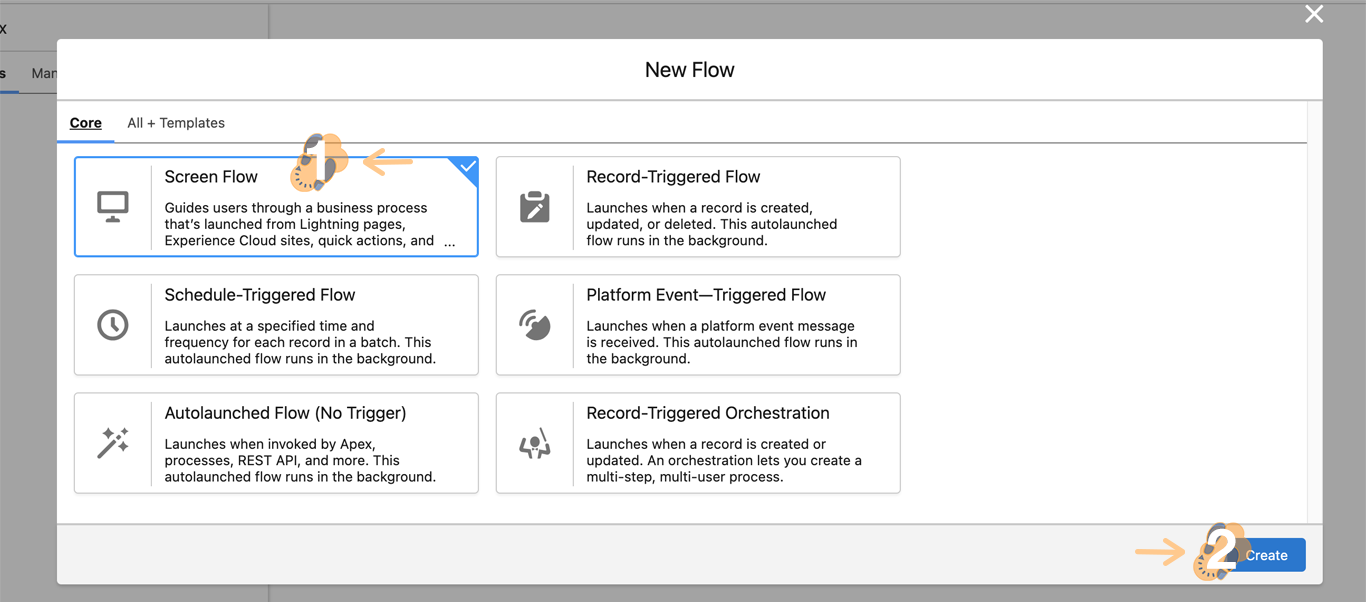The image size is (1366, 602).
Task: Pick Platform Event—Triggered Flow title
Action: click(706, 295)
